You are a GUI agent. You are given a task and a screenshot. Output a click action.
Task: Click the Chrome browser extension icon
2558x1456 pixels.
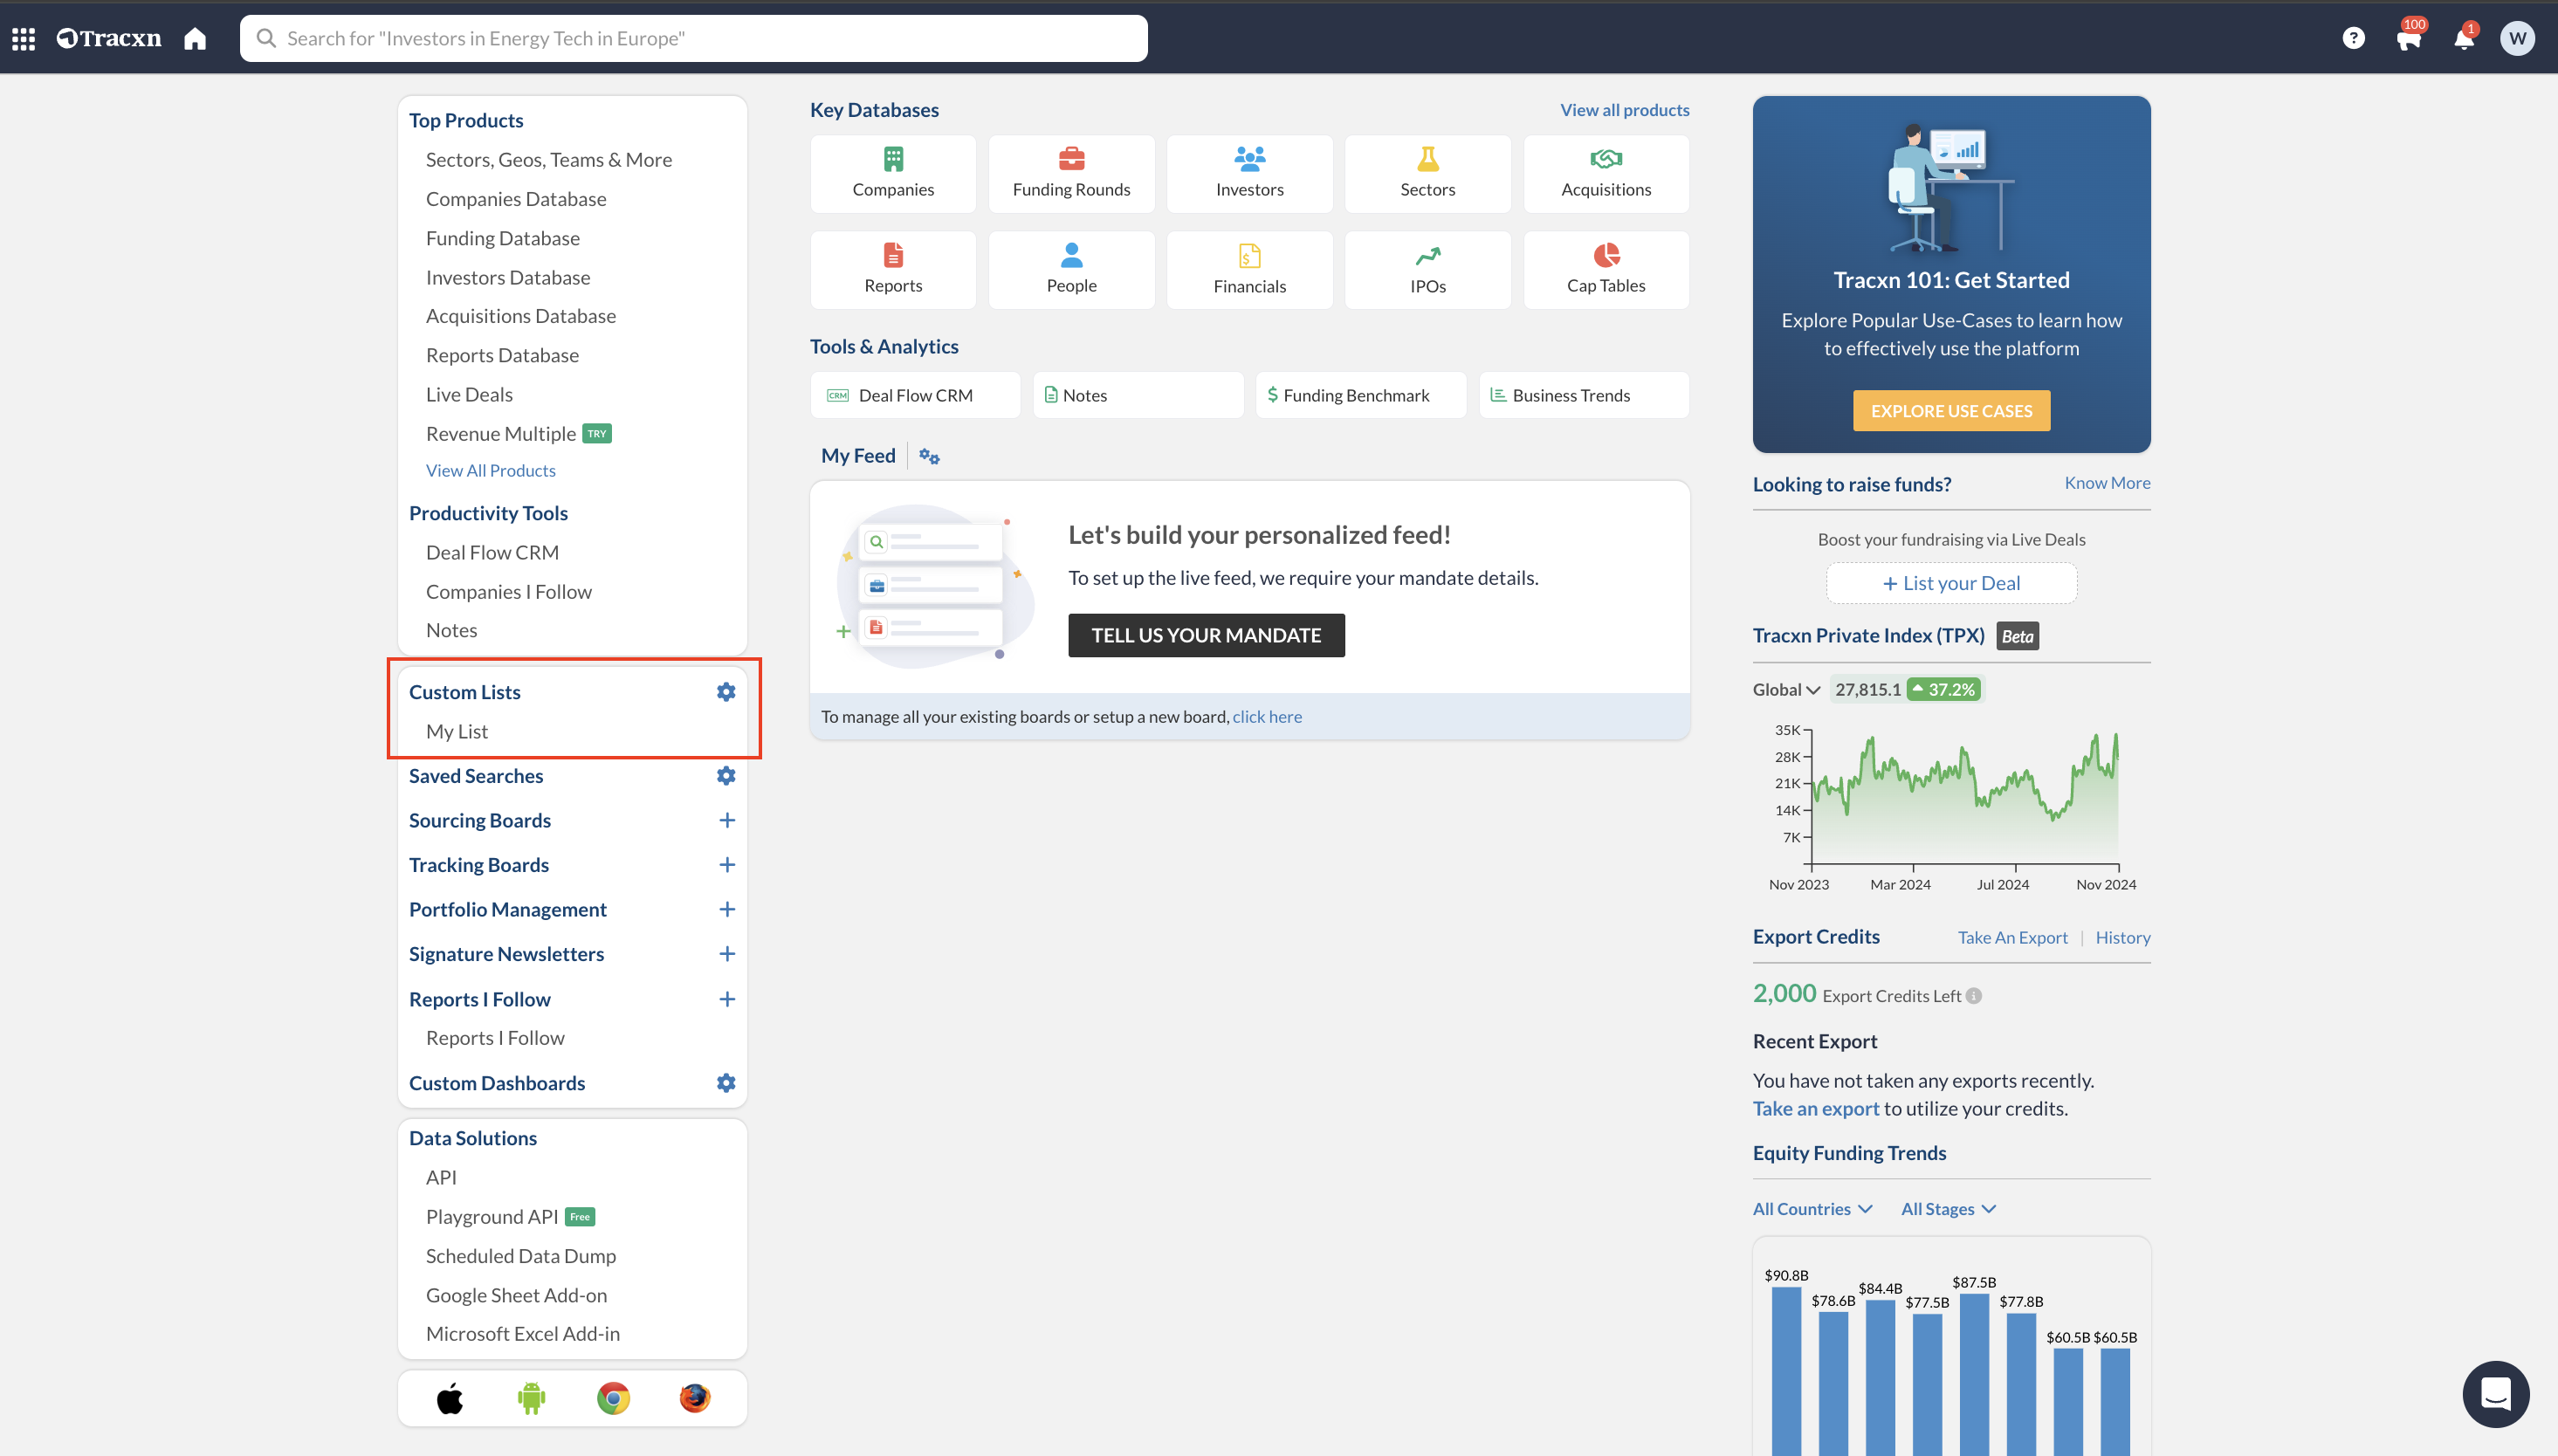tap(613, 1398)
